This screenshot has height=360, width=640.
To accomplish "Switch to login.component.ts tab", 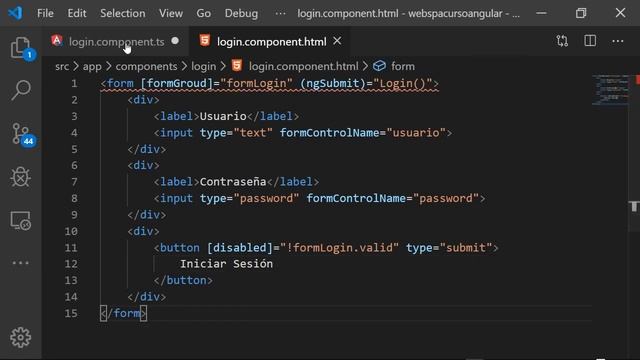I will (x=116, y=42).
